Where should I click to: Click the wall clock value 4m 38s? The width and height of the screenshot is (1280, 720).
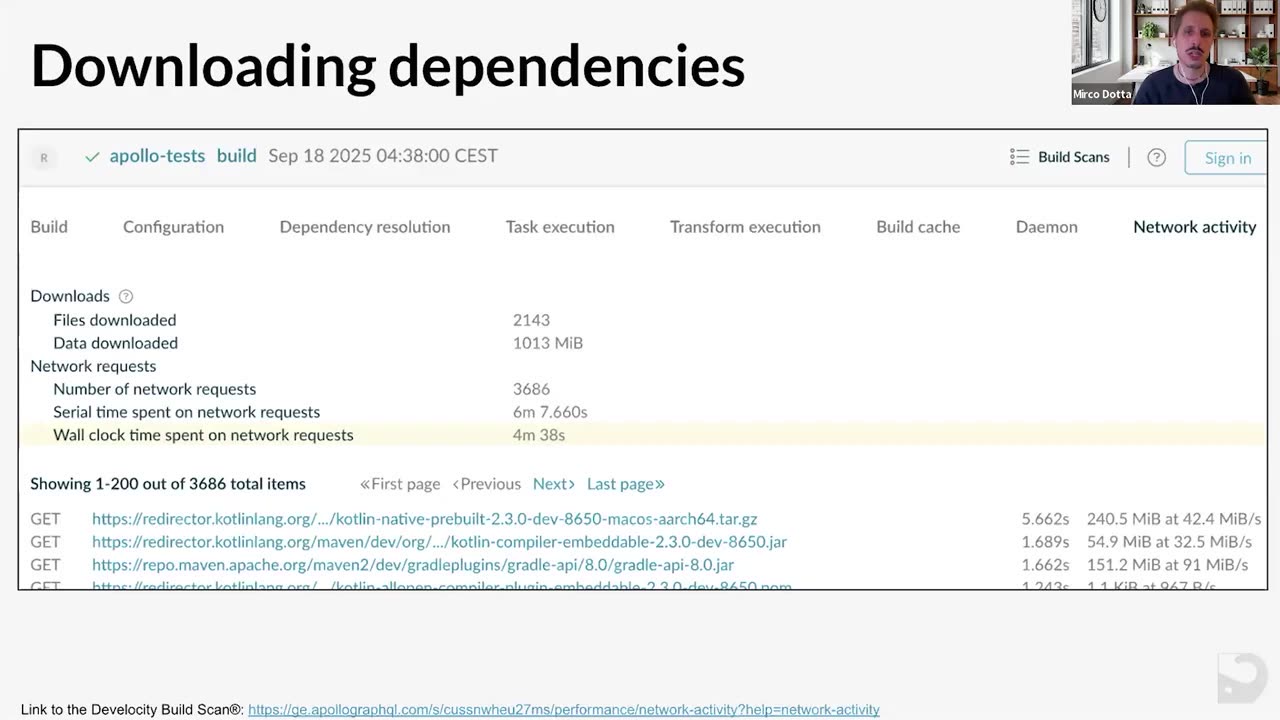(539, 435)
